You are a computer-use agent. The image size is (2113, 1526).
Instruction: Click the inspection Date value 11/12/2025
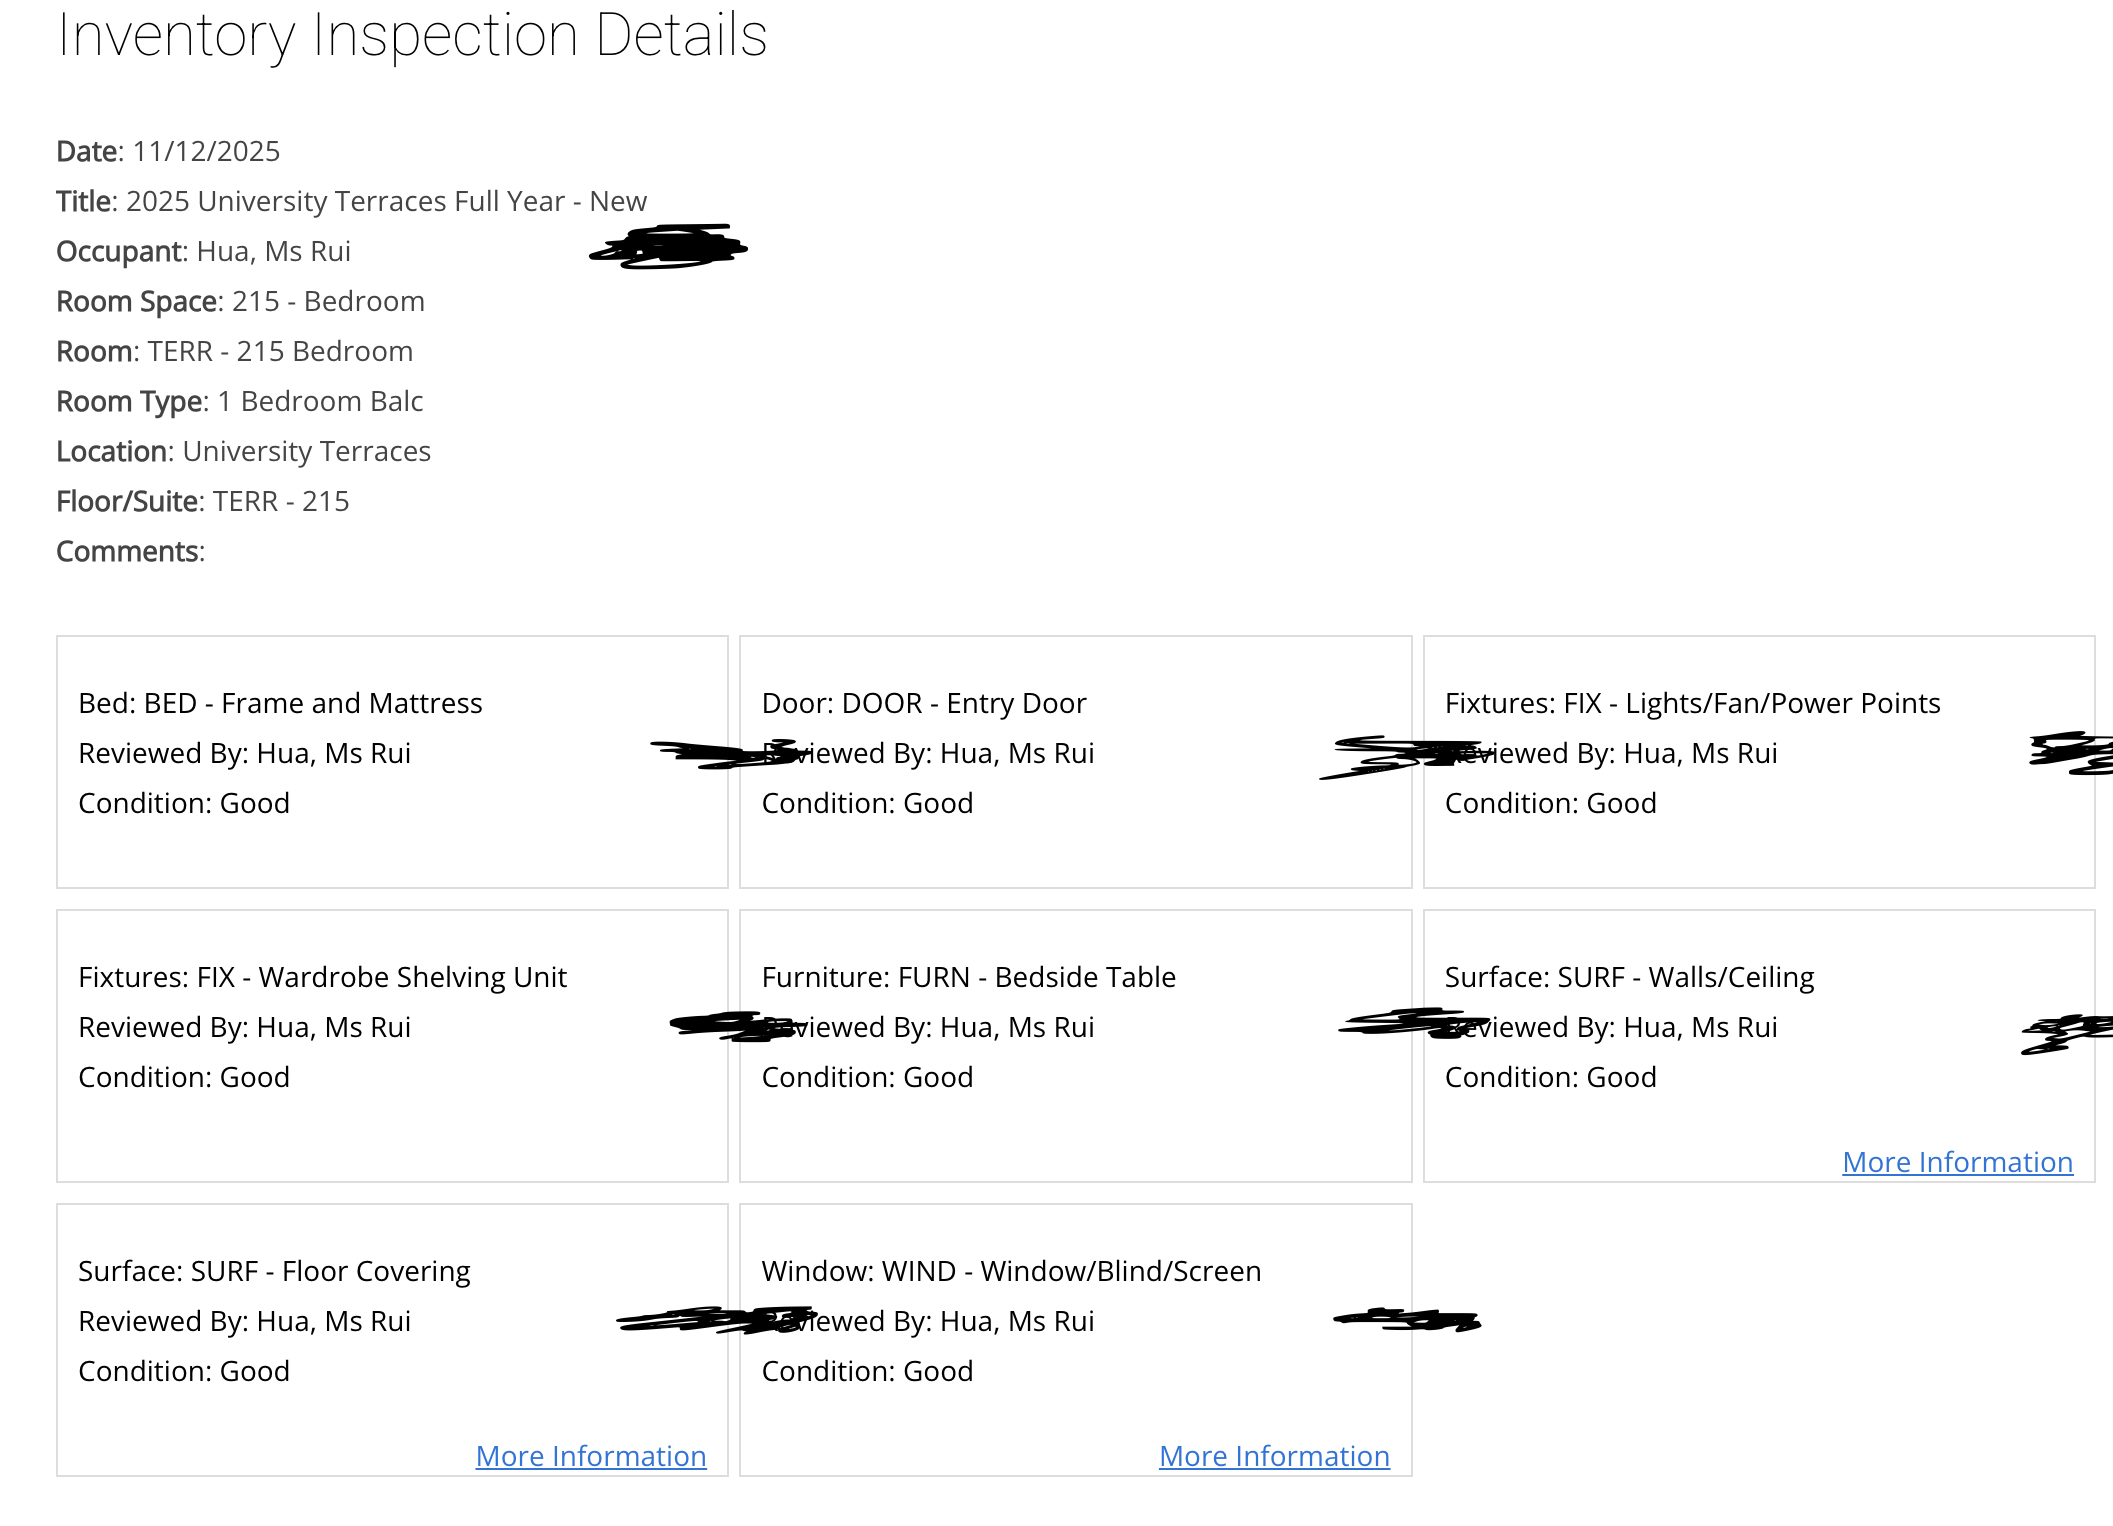(x=206, y=151)
